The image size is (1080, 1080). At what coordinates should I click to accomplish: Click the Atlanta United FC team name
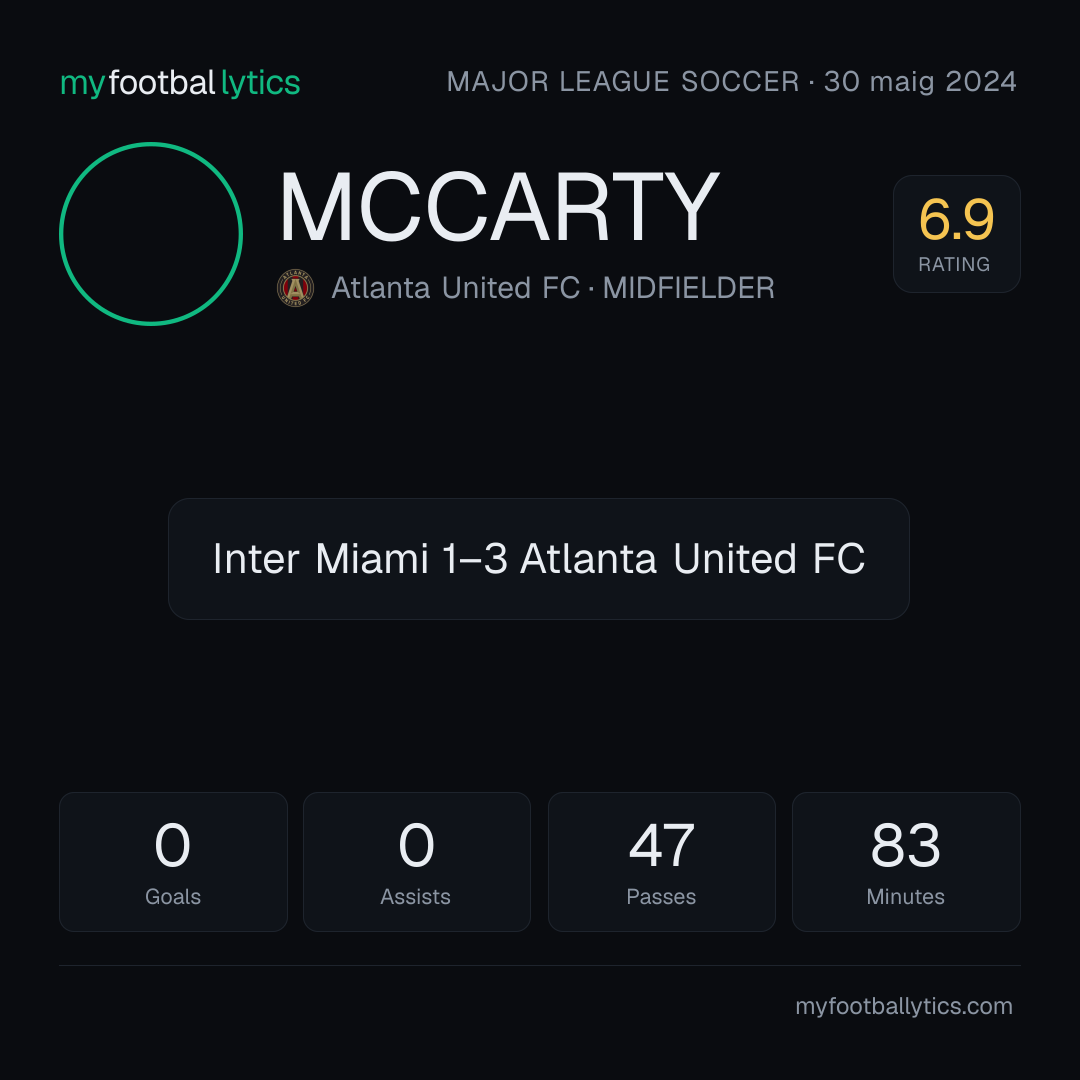click(455, 288)
